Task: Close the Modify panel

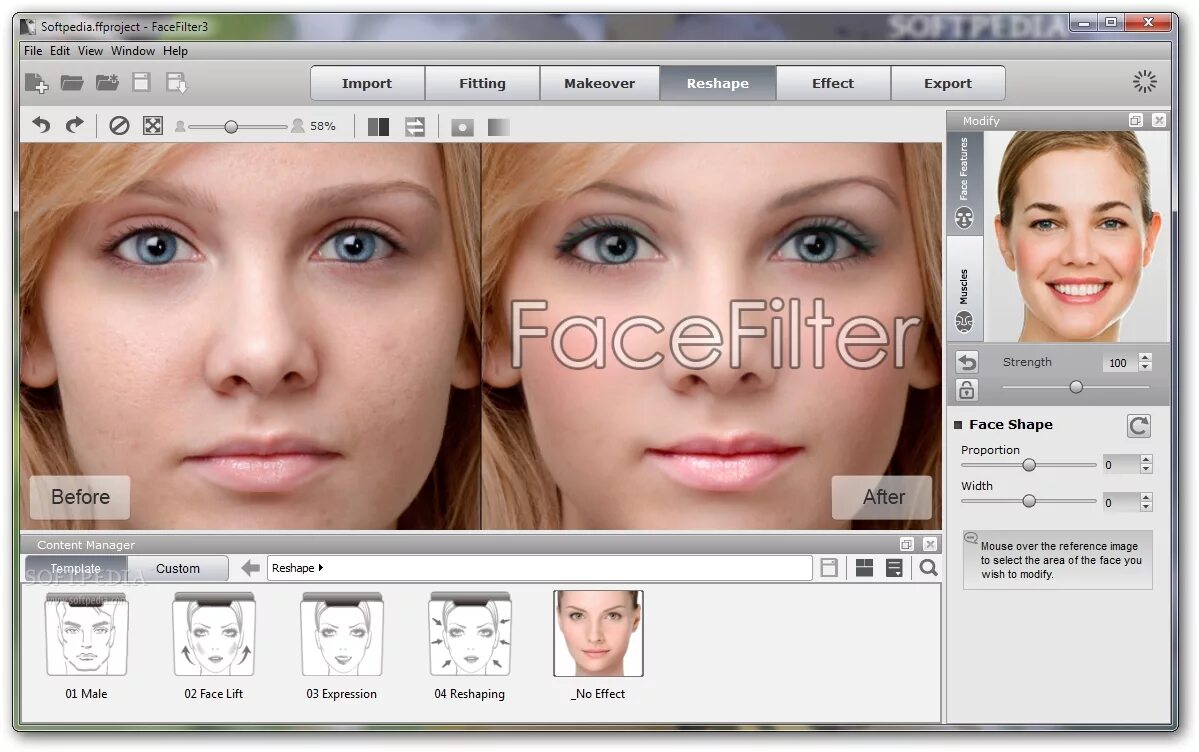Action: coord(1159,120)
